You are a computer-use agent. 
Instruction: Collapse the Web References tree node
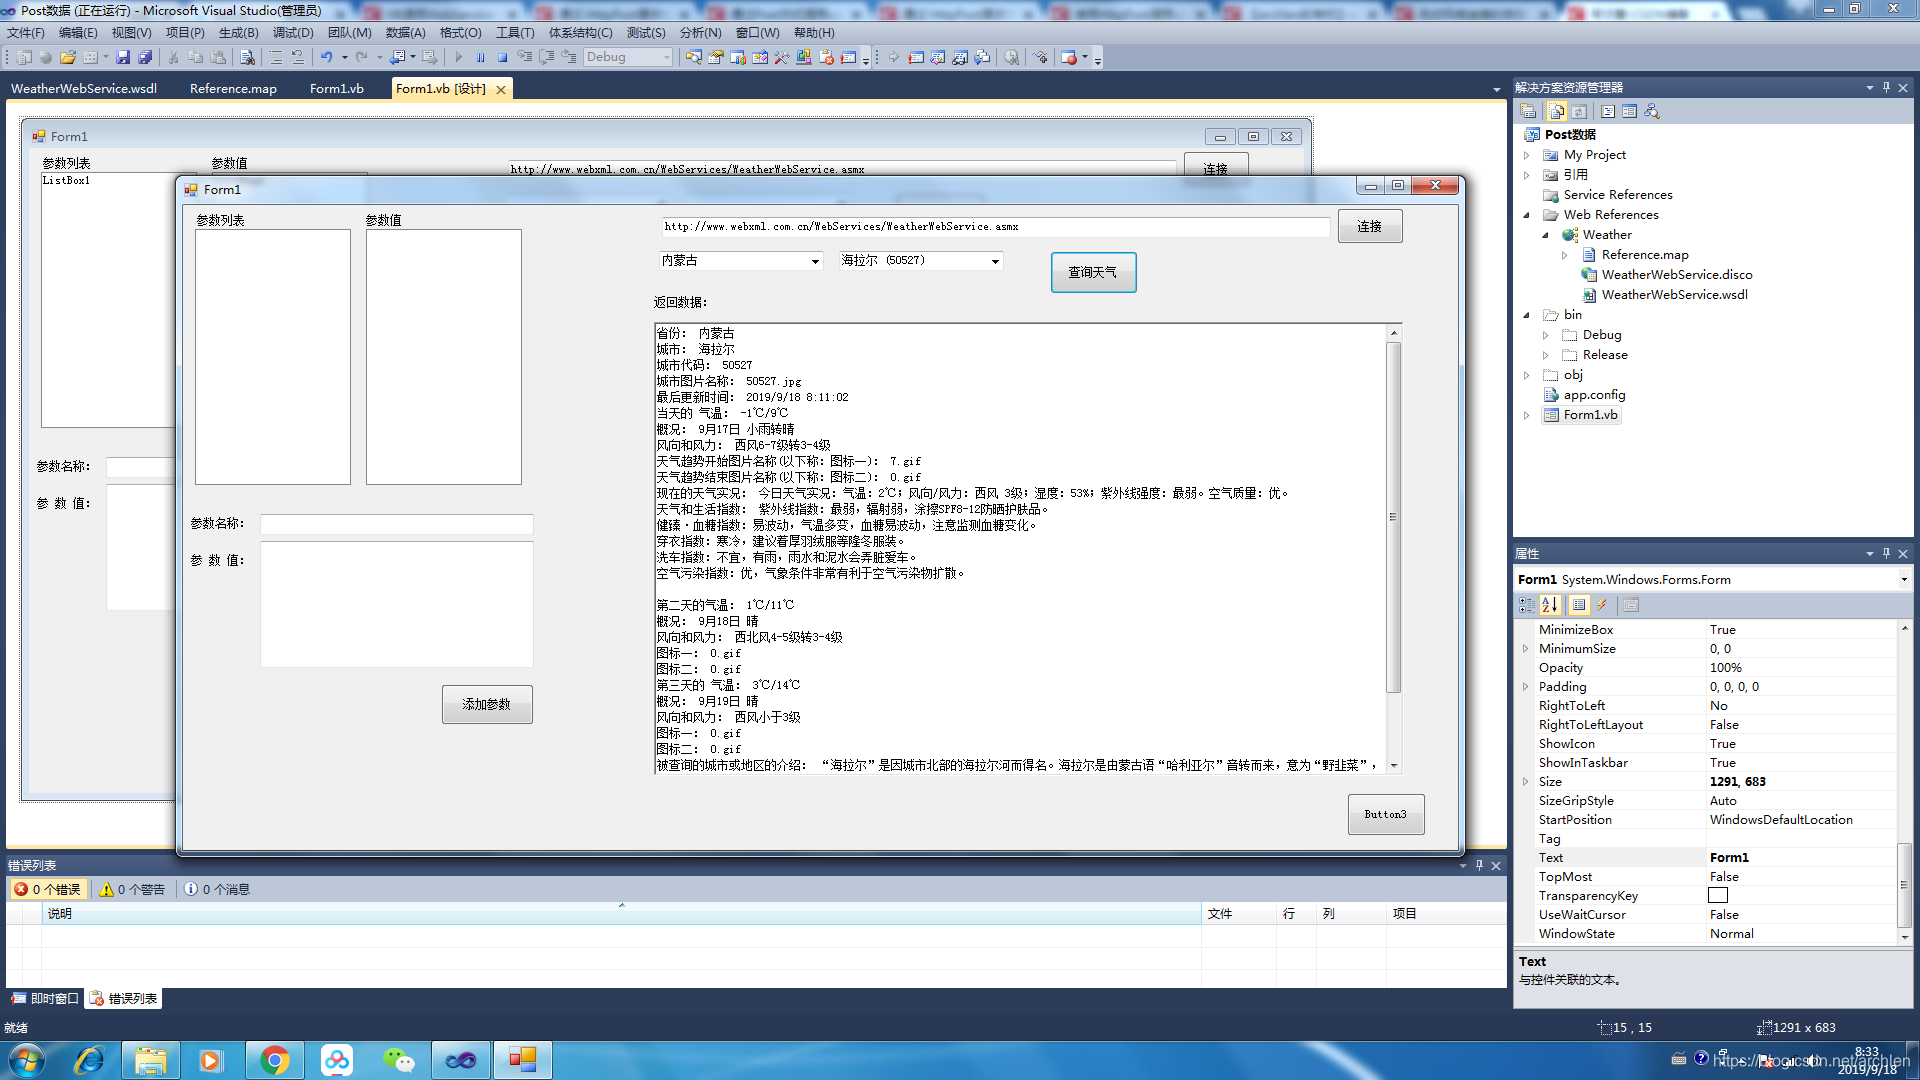1526,215
